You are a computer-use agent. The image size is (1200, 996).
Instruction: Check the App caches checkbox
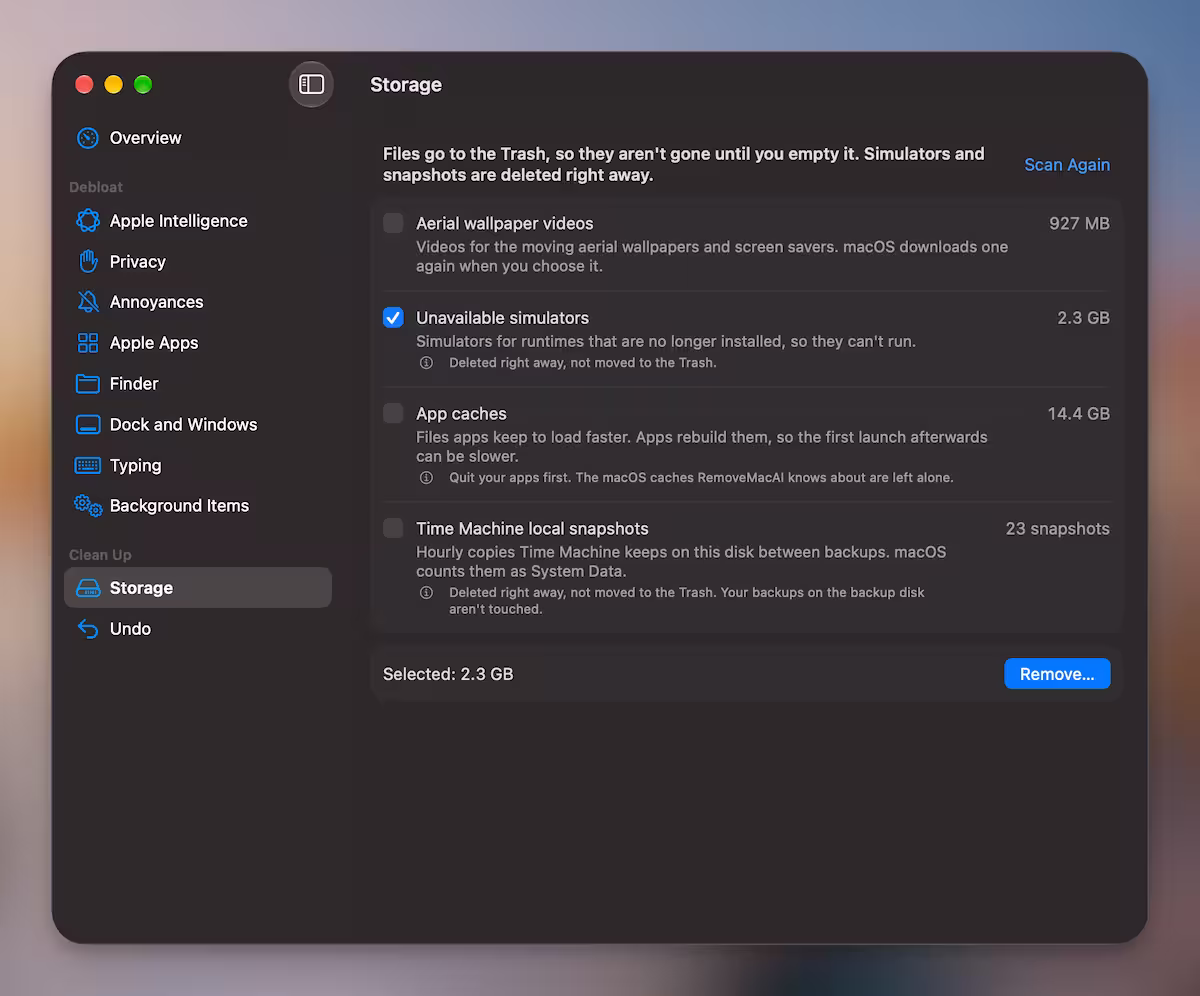pyautogui.click(x=393, y=413)
